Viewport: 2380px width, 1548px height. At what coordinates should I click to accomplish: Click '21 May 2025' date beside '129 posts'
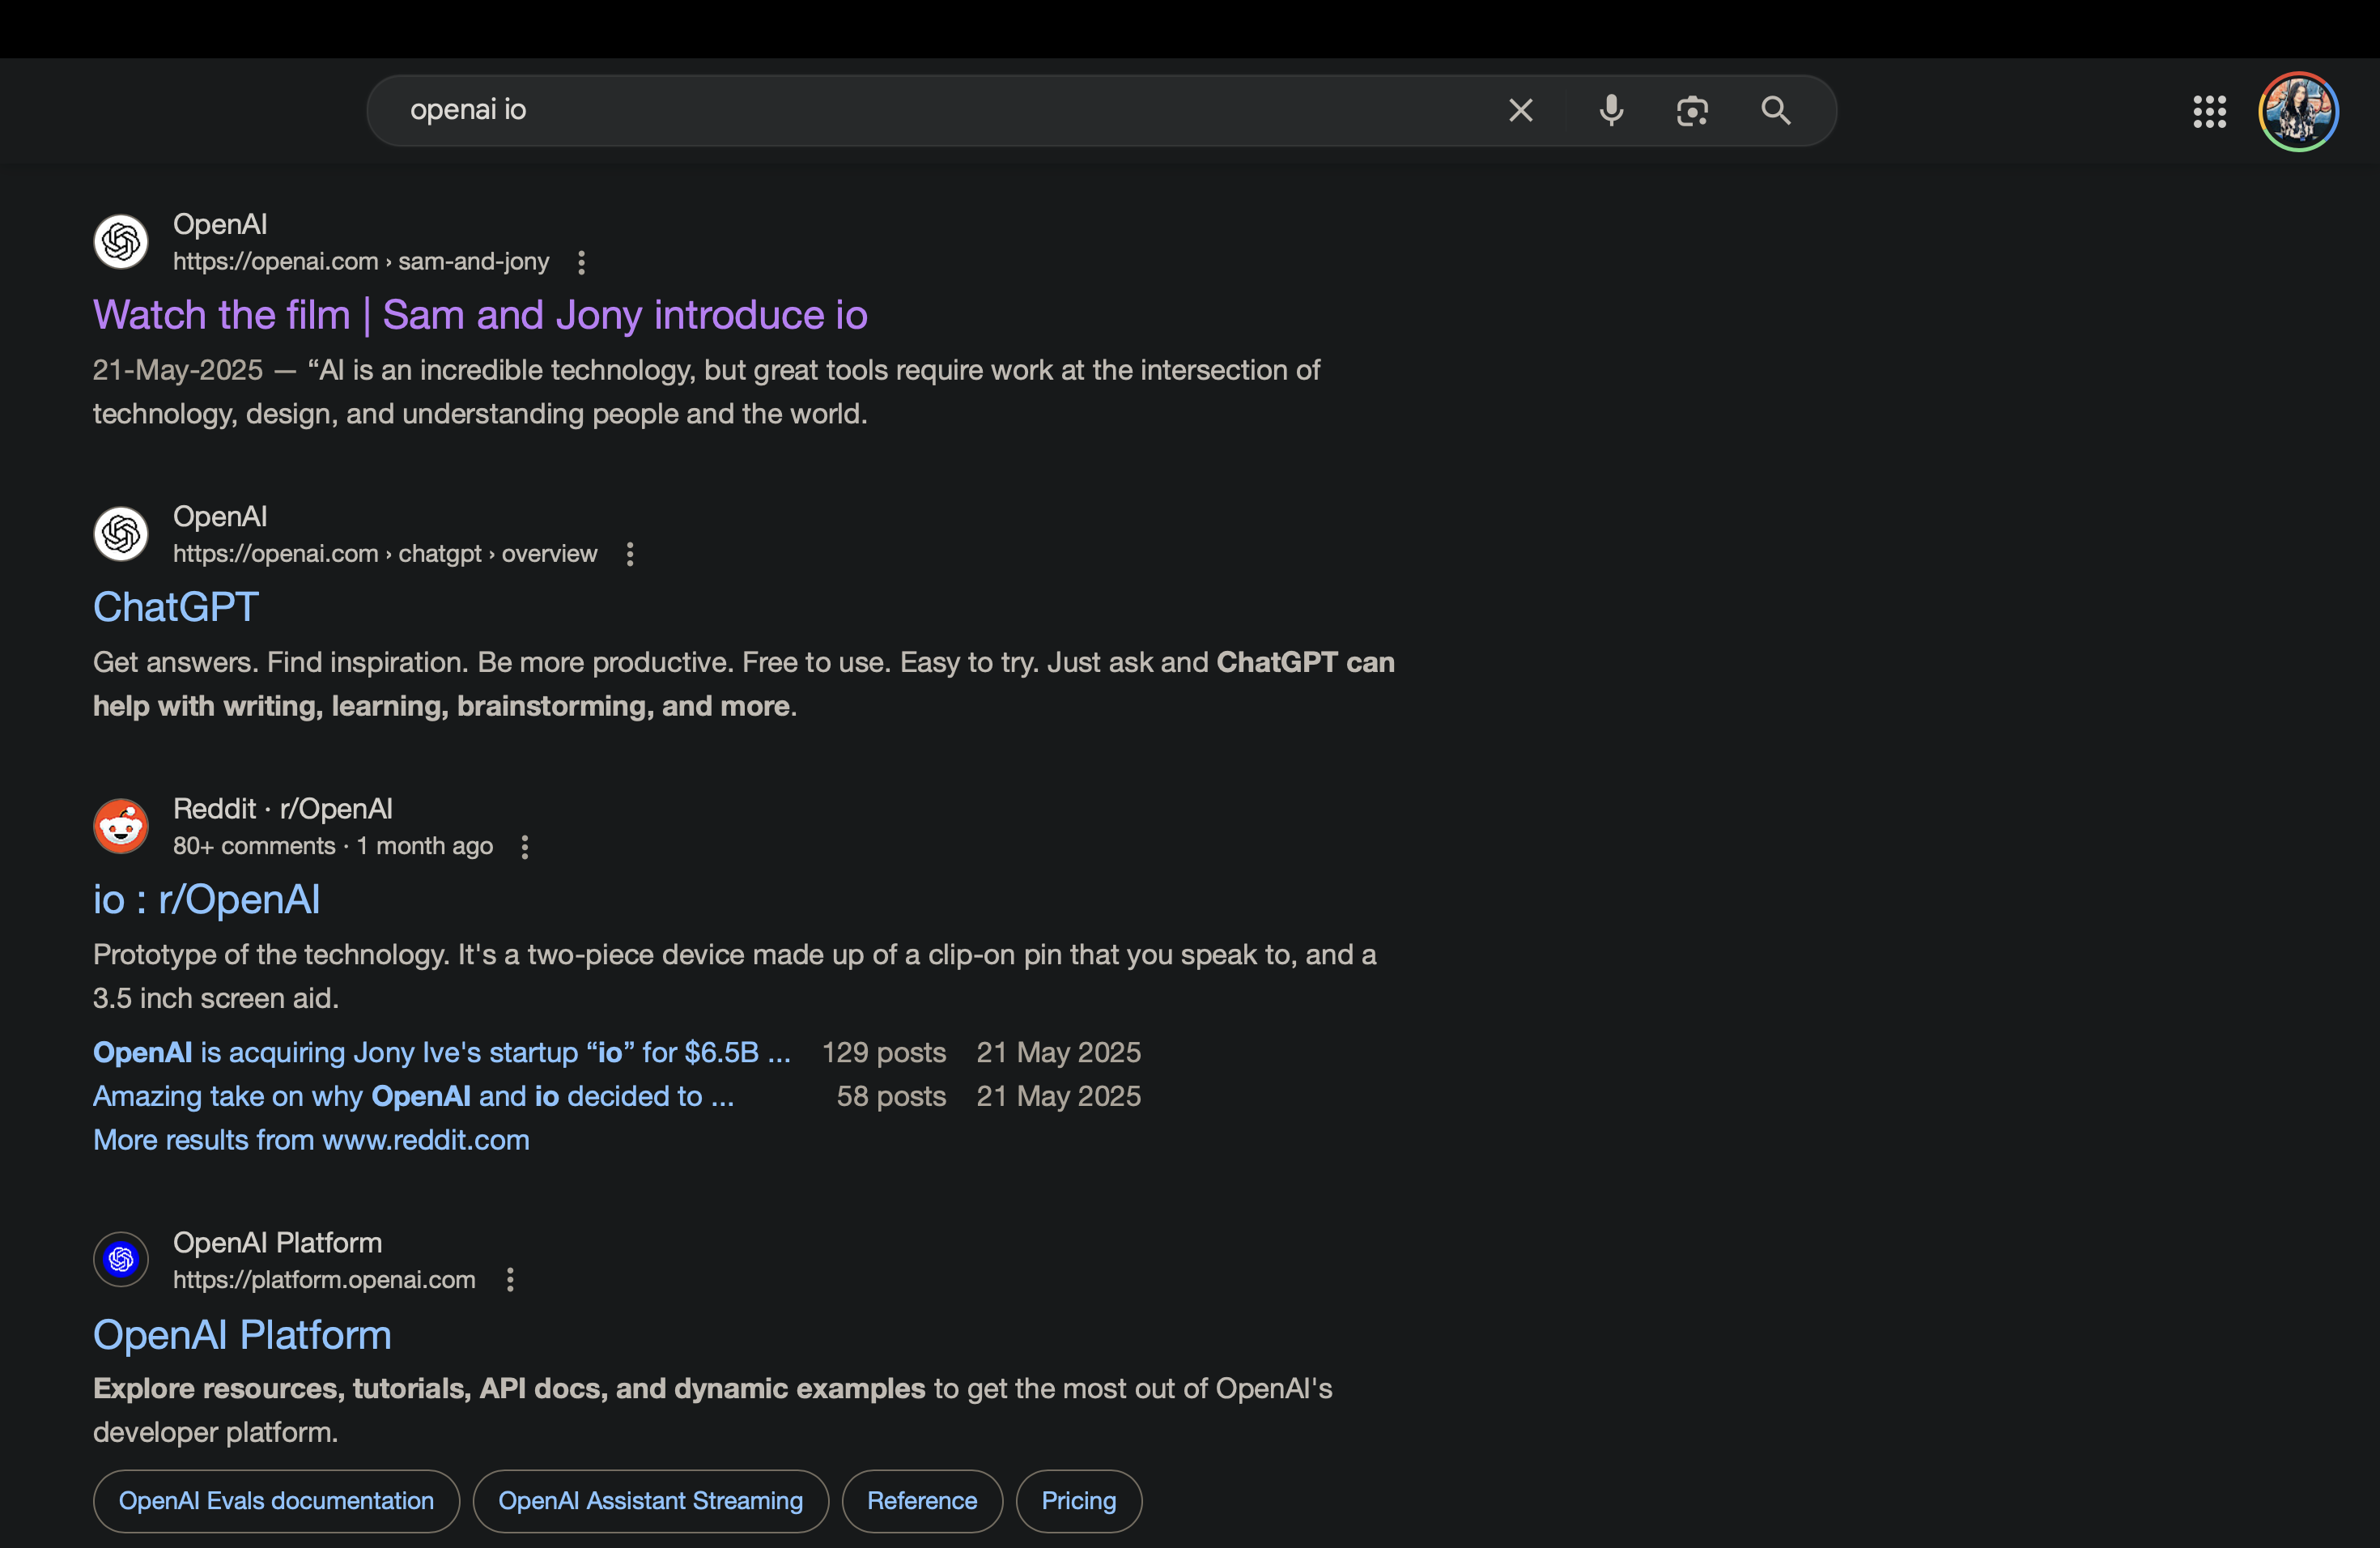click(x=1059, y=1052)
